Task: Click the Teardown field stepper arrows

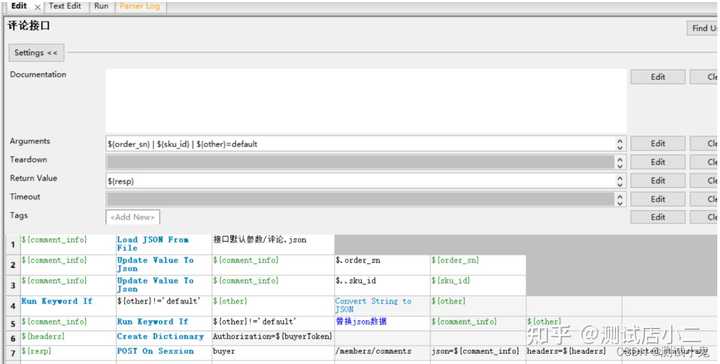Action: 620,162
